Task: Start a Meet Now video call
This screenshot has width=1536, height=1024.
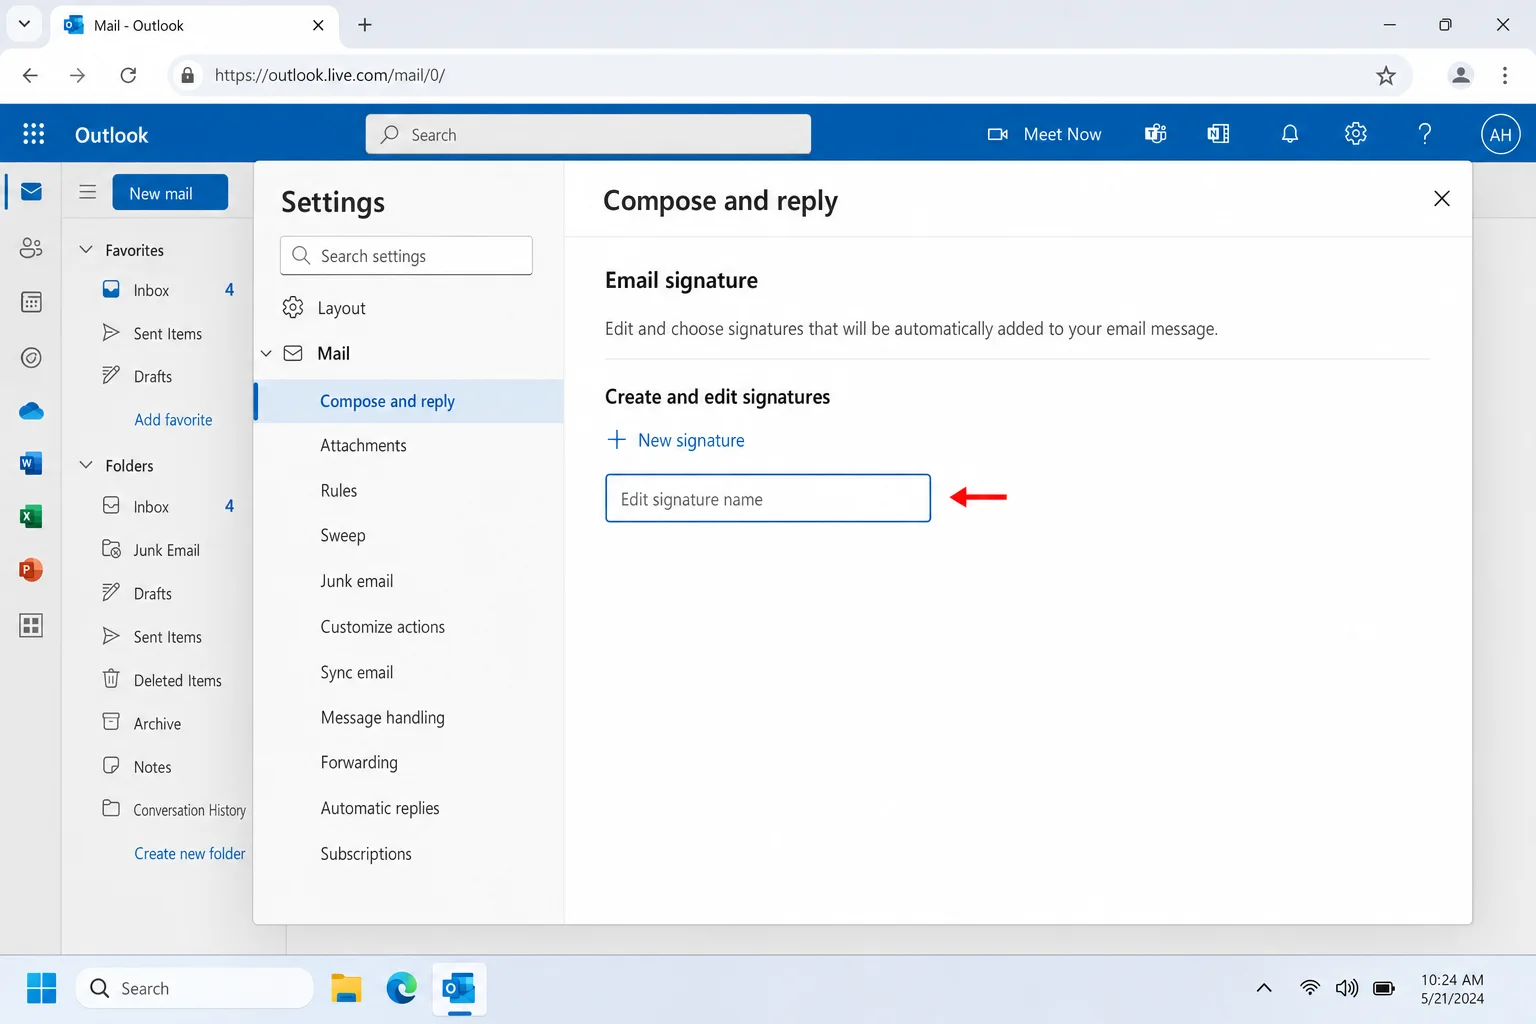Action: click(1044, 134)
